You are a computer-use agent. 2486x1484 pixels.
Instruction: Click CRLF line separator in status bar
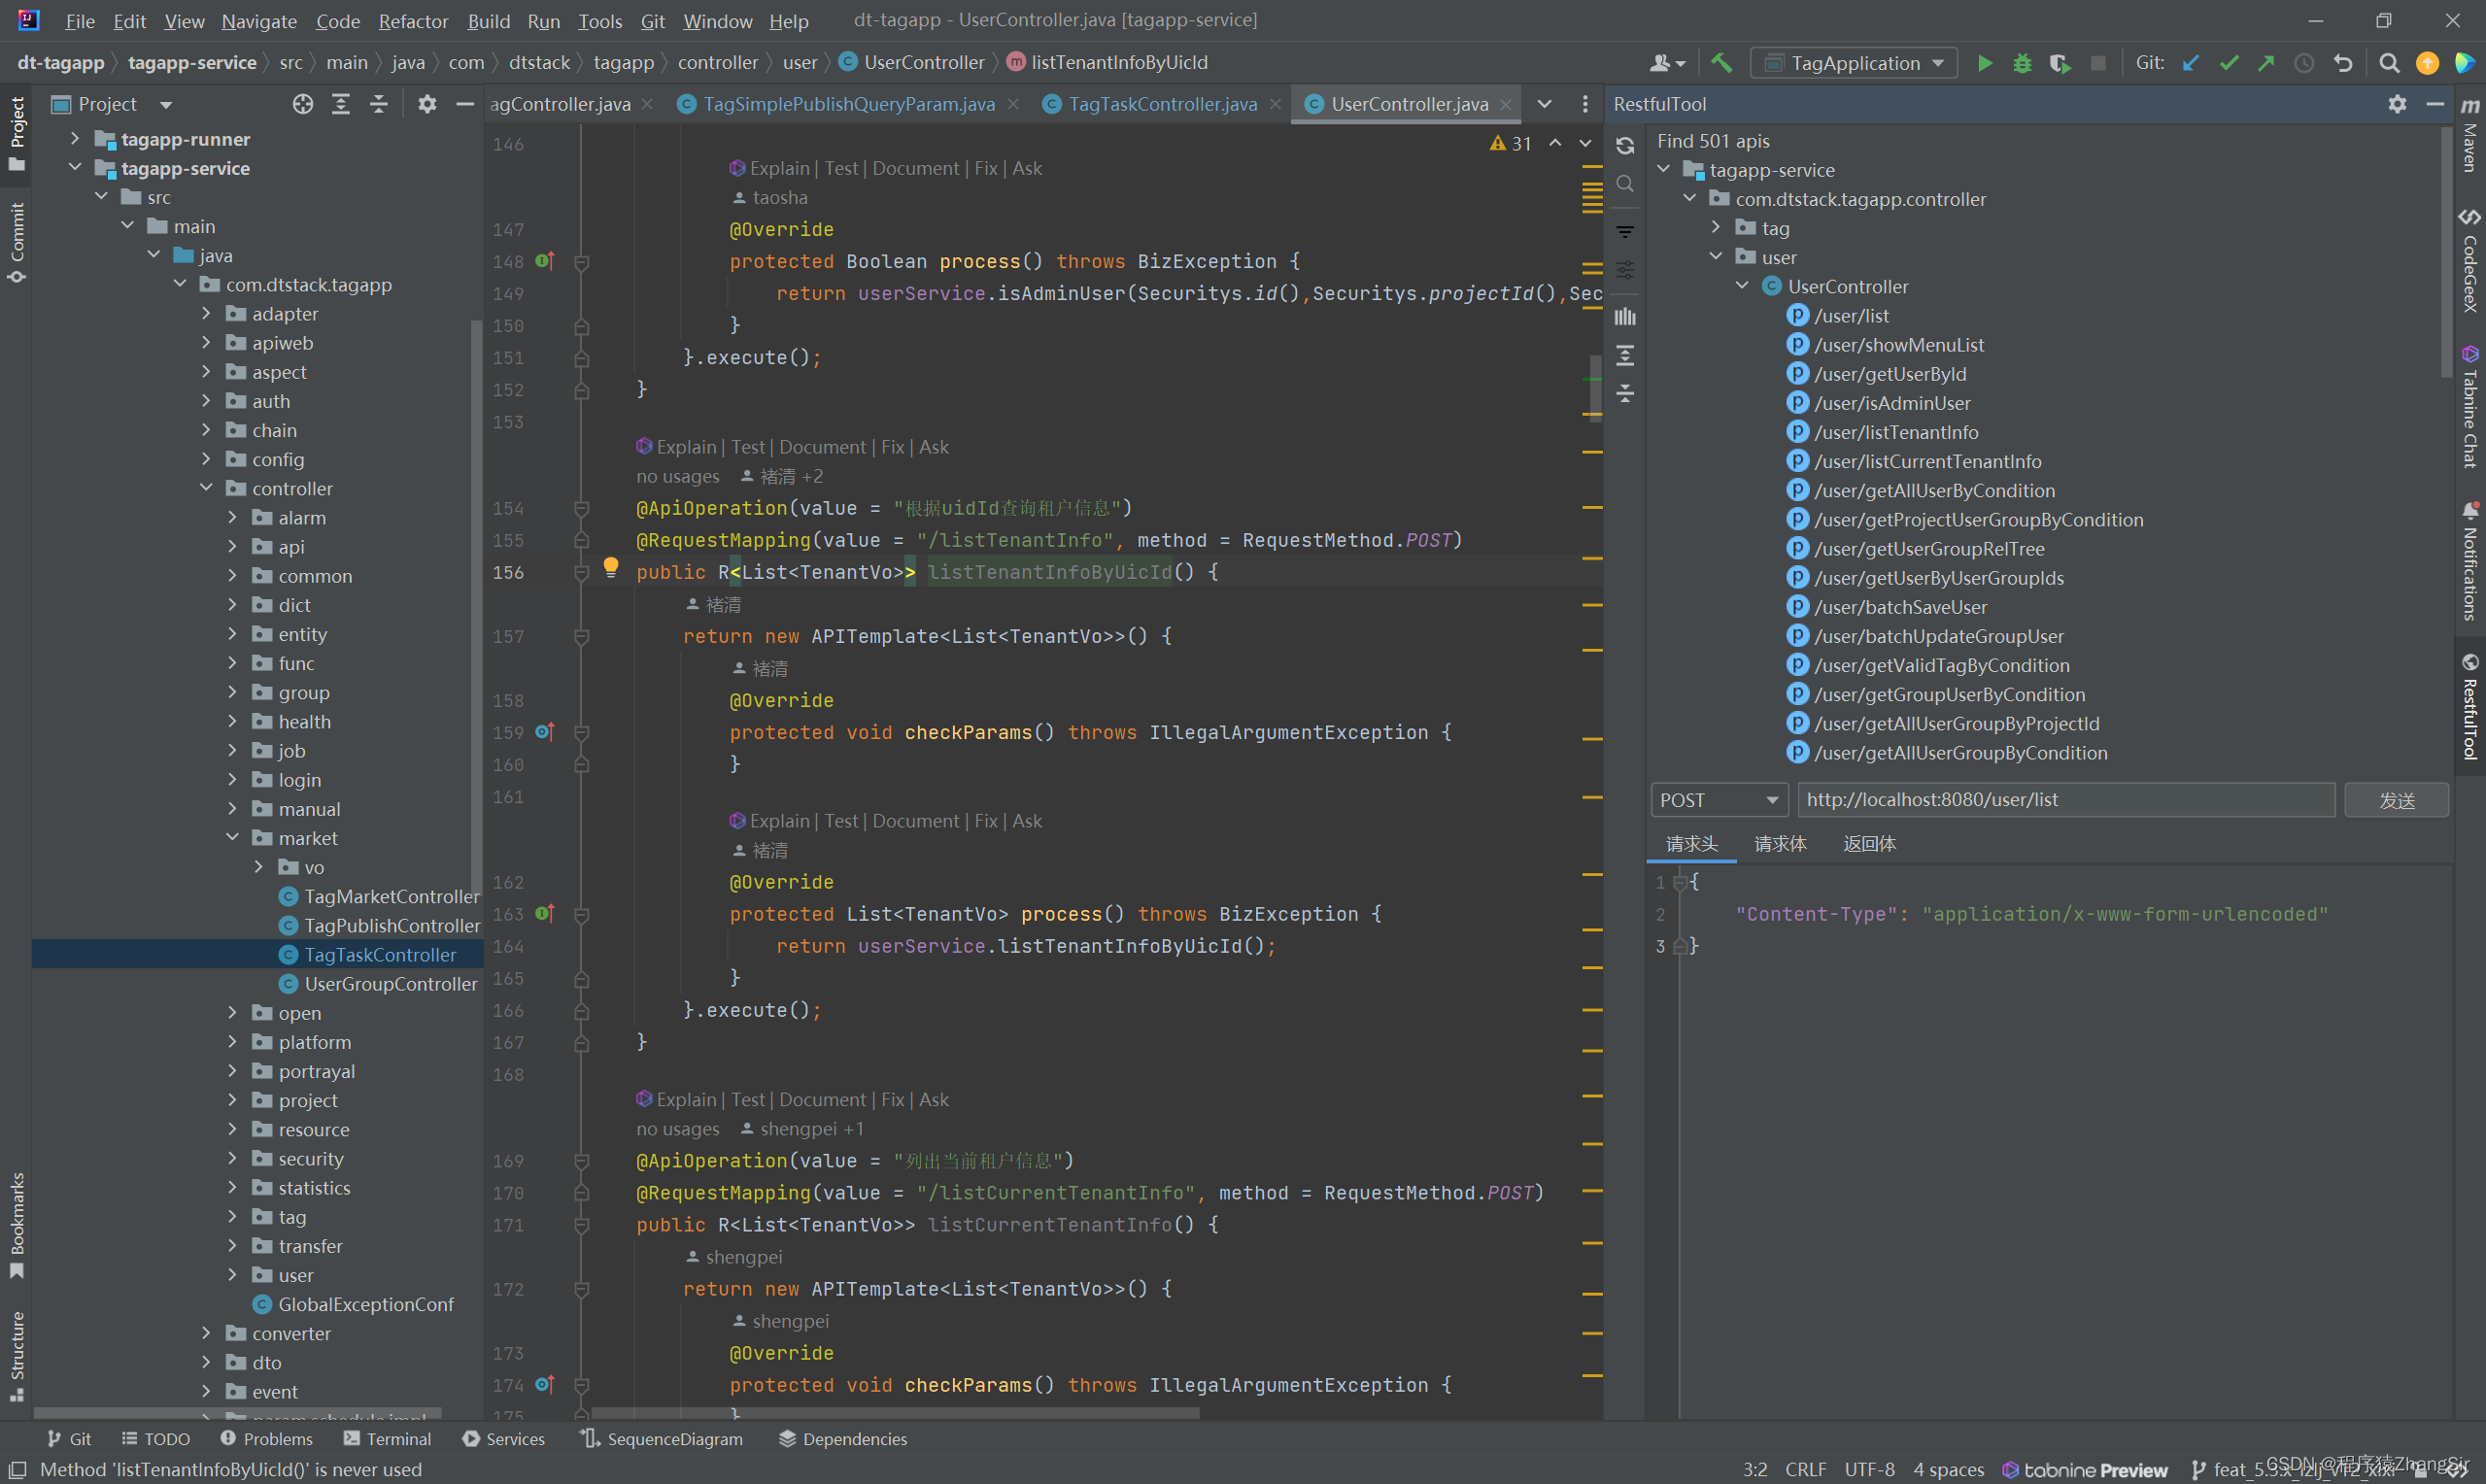tap(1805, 1470)
